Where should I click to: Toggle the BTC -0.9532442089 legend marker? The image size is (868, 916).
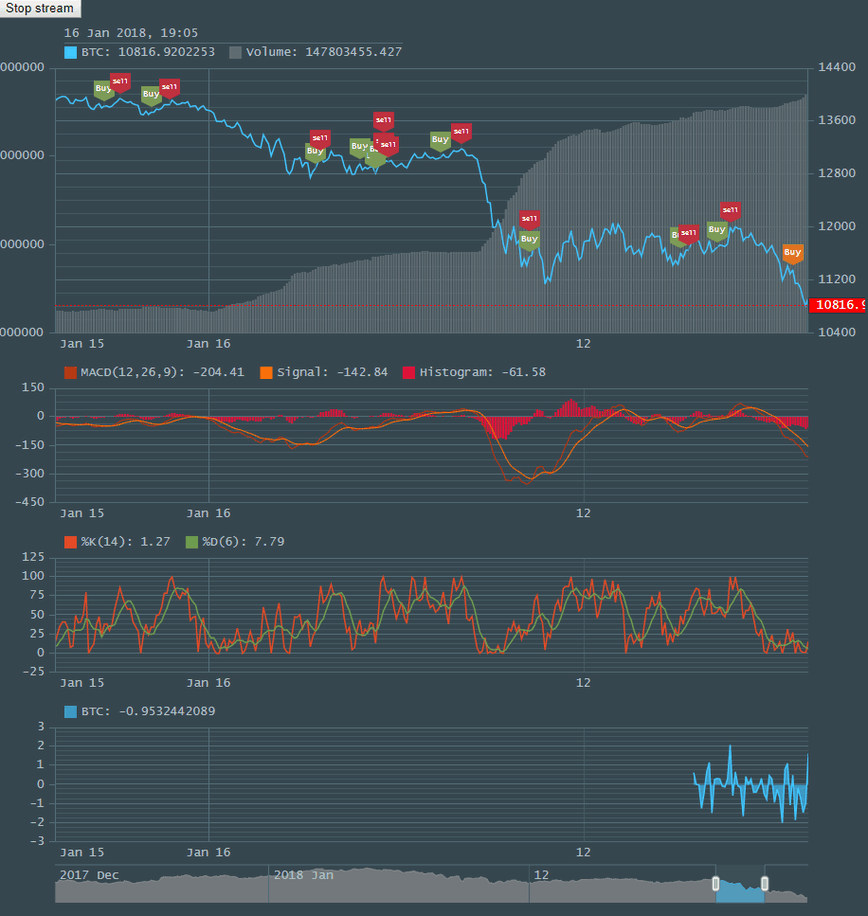tap(71, 712)
